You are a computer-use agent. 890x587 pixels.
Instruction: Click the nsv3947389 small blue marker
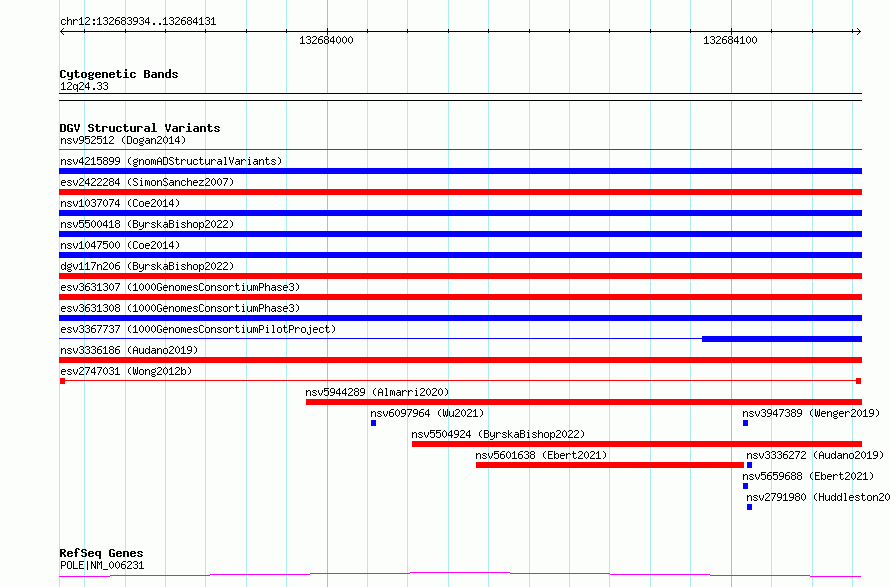click(745, 423)
